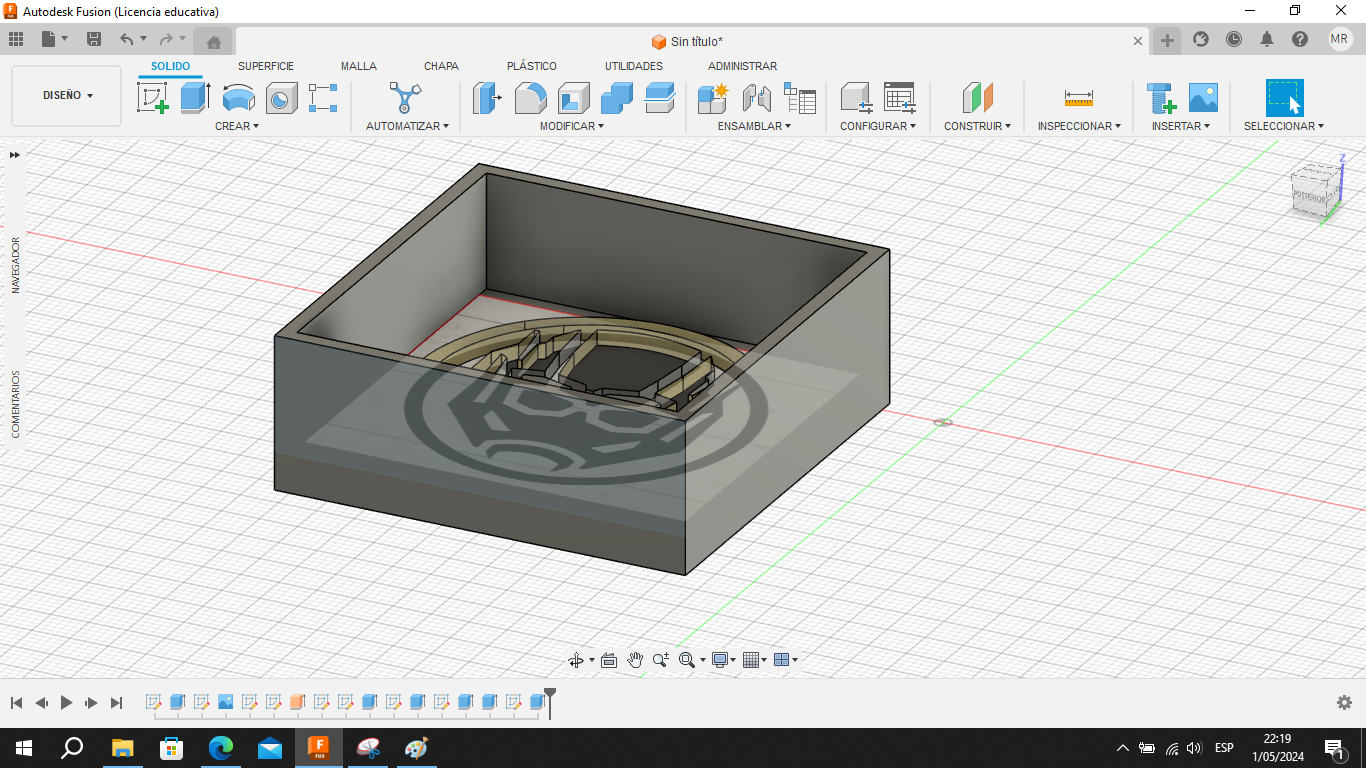Switch to the Plástico tab

click(532, 66)
